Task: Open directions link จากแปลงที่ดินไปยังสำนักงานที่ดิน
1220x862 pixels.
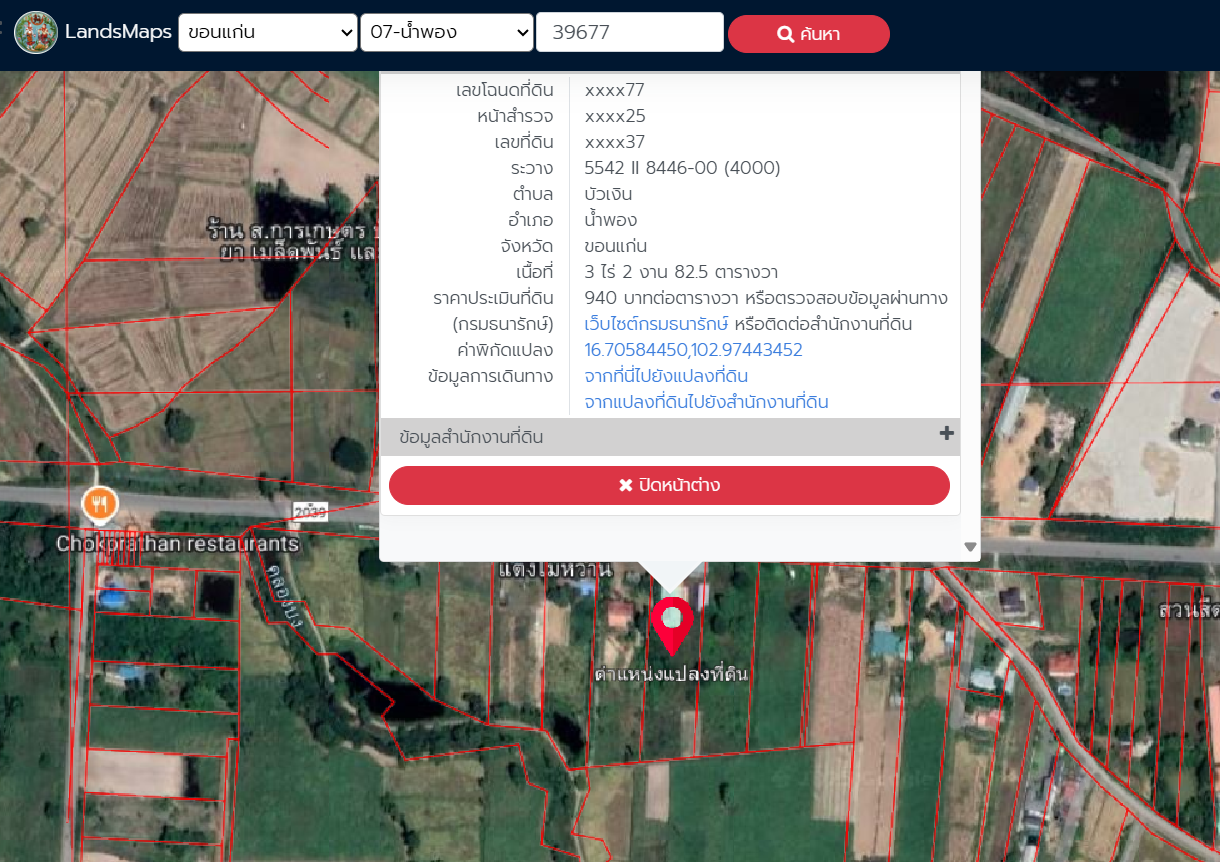Action: tap(706, 402)
